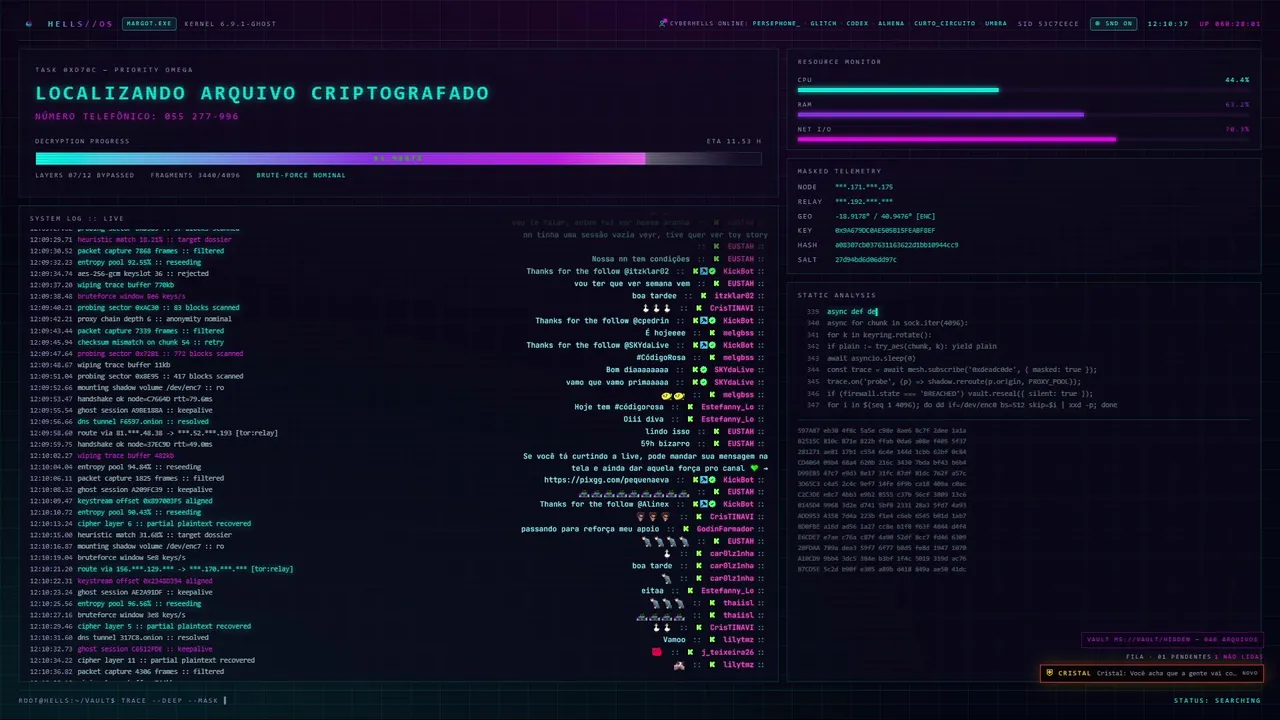The width and height of the screenshot is (1280, 720).
Task: Click the FRAGMENTS 3440/4096 label
Action: point(195,175)
